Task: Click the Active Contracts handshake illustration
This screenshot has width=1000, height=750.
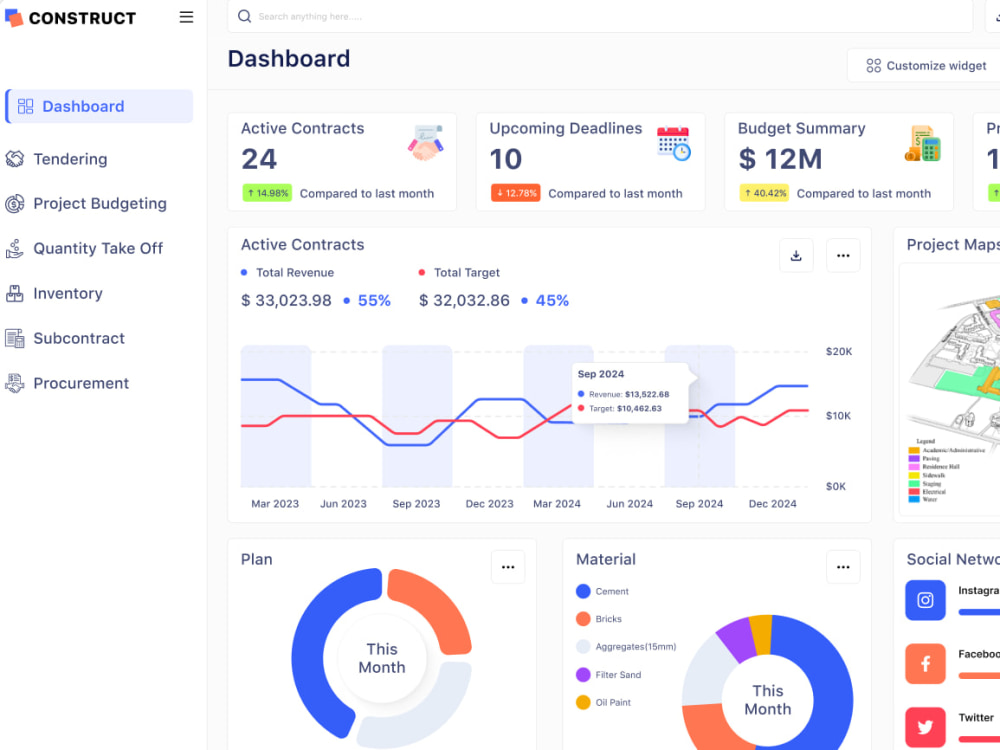Action: [426, 143]
